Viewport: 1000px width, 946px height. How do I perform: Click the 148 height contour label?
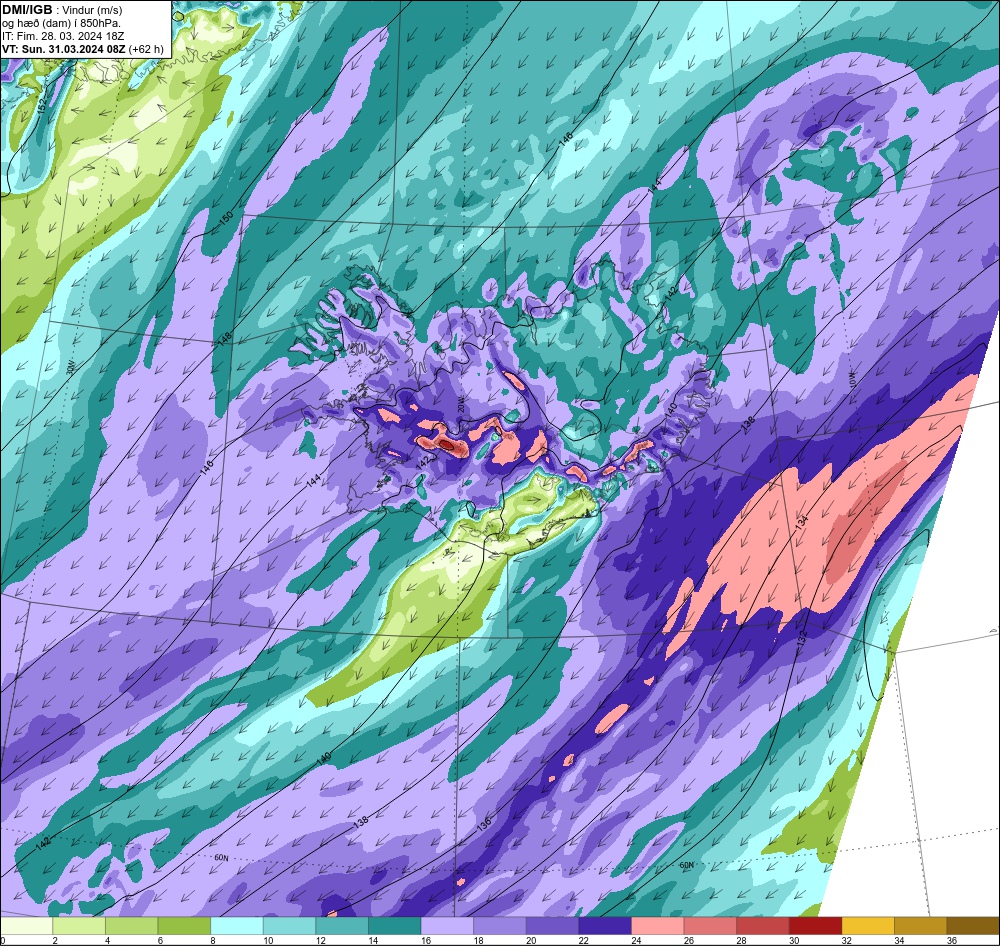(x=224, y=339)
